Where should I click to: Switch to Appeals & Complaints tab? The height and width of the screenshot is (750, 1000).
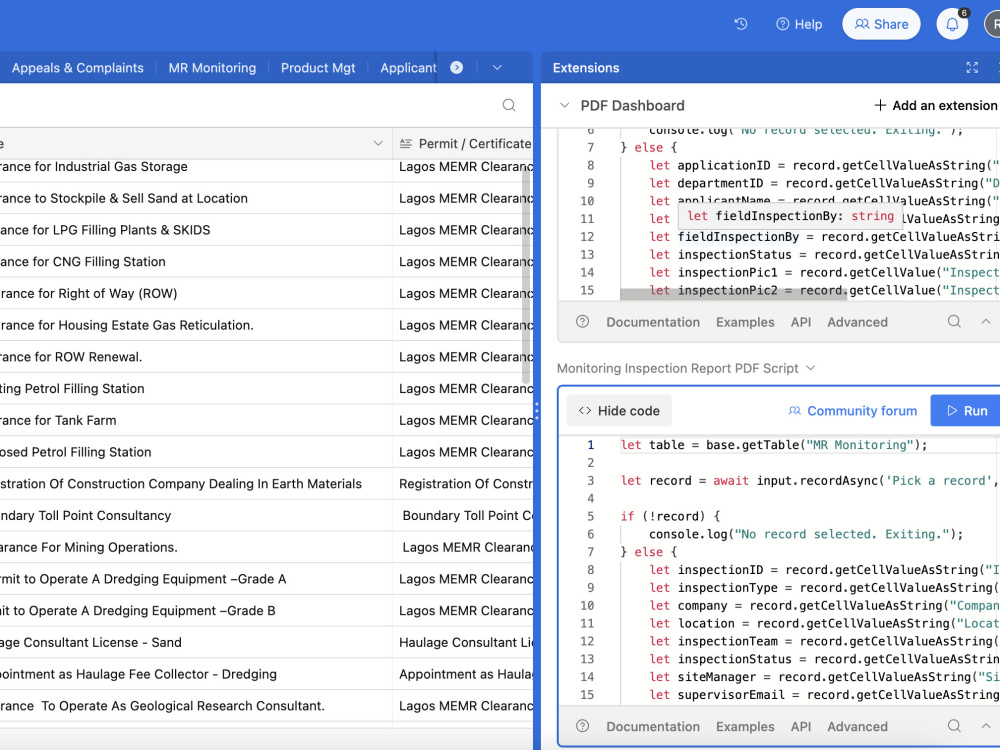tap(78, 68)
